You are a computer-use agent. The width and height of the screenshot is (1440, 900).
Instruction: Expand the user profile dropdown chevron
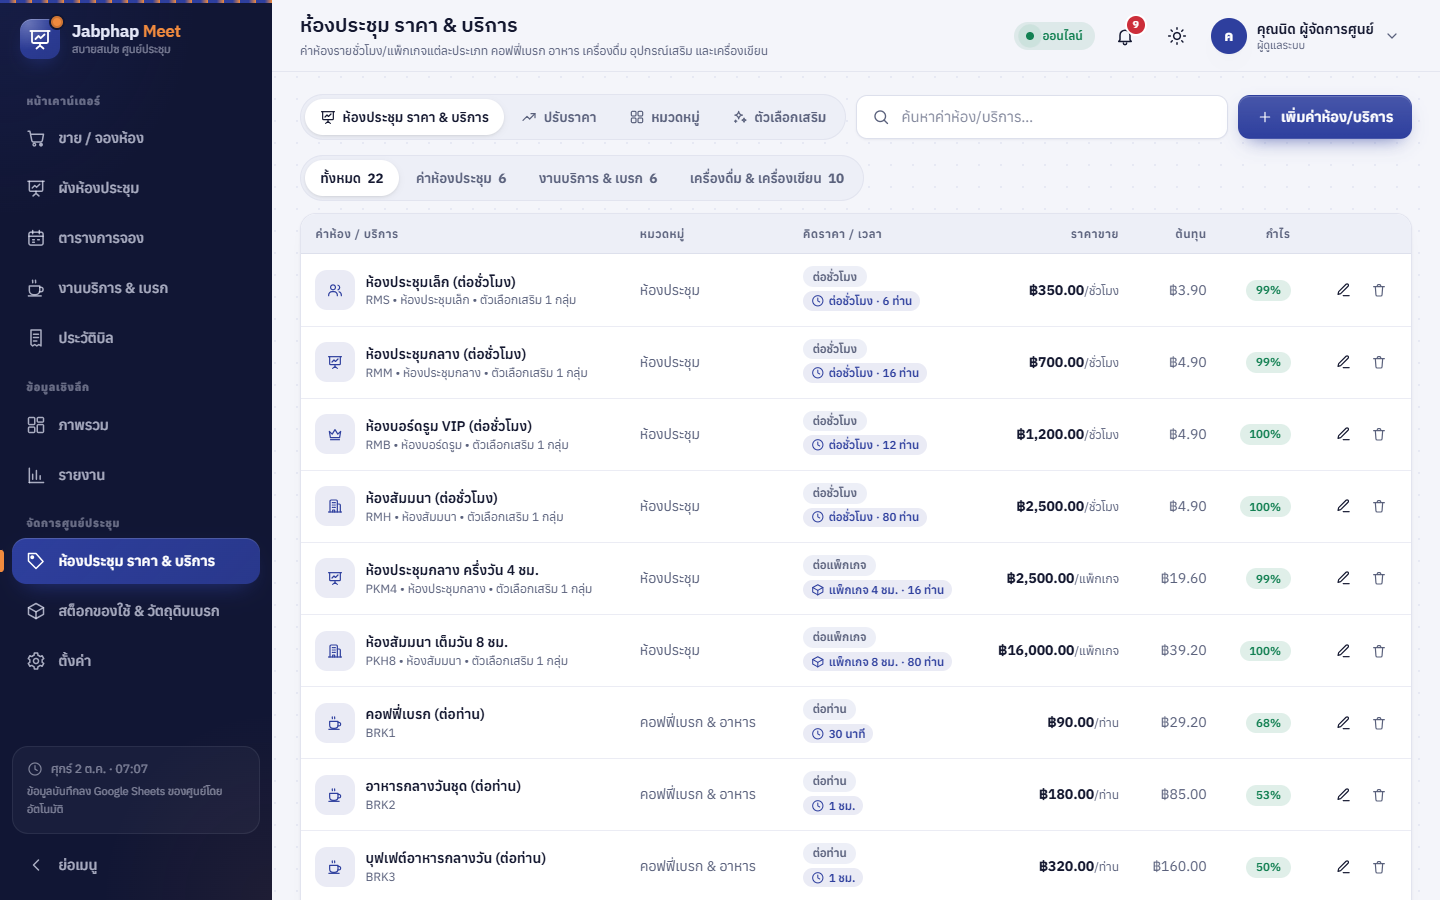click(1392, 36)
